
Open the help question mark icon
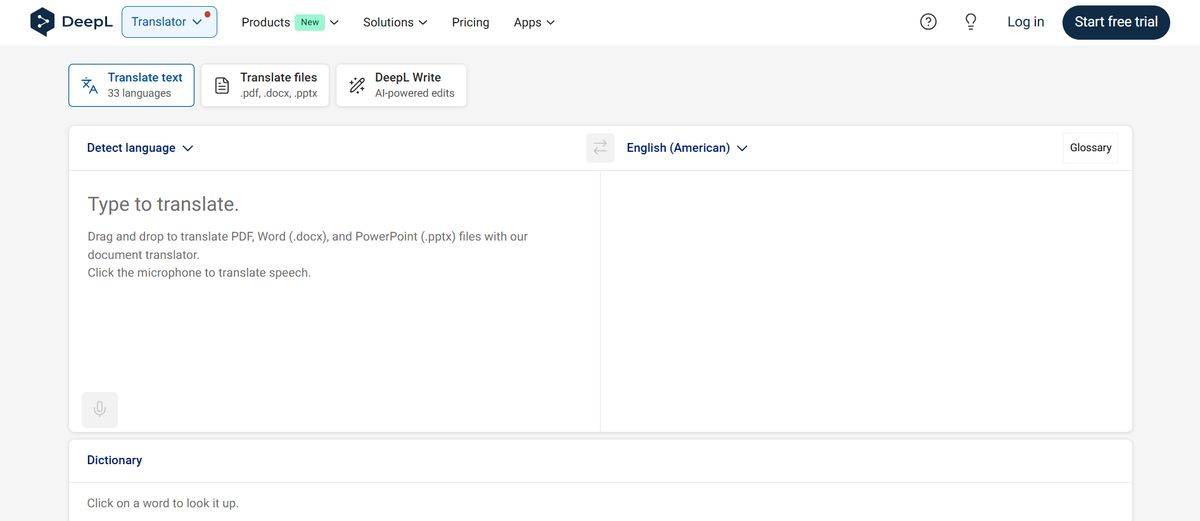[928, 22]
